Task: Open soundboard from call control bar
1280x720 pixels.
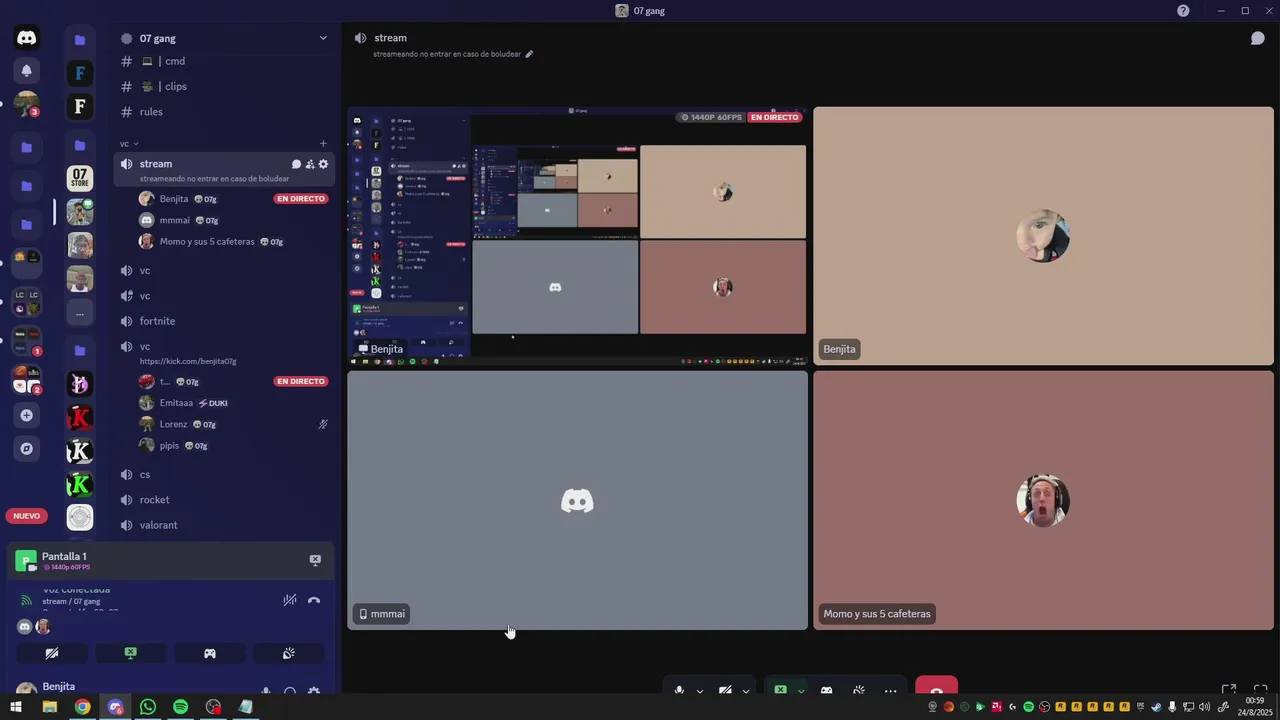Action: [858, 691]
